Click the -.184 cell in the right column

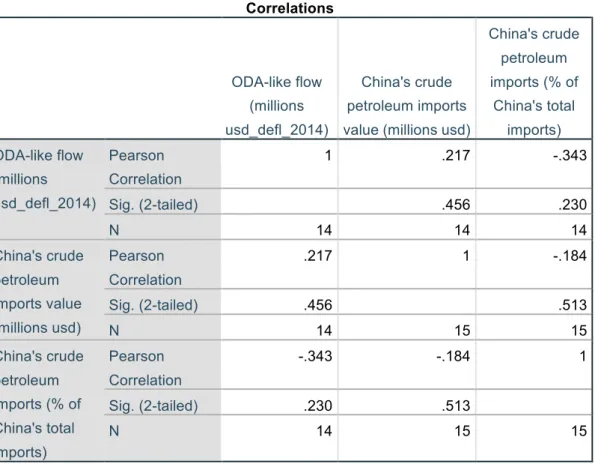(570, 255)
